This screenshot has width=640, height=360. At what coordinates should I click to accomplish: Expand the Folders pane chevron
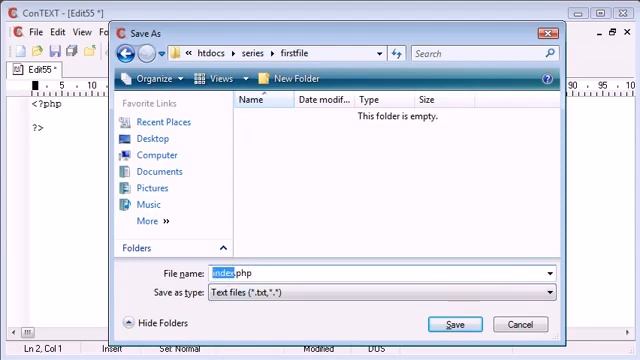click(x=223, y=248)
